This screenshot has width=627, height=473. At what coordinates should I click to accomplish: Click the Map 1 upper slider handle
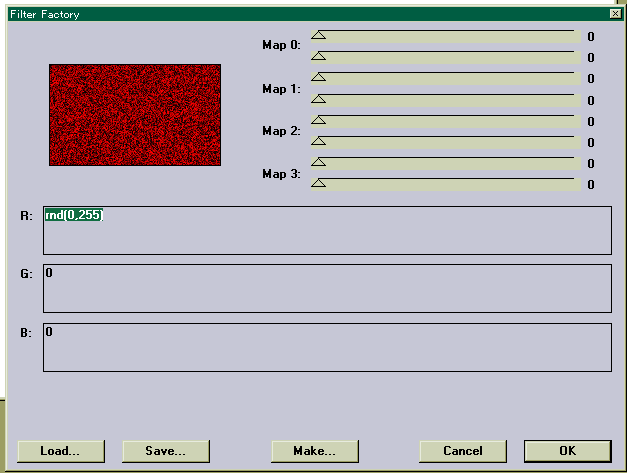pyautogui.click(x=318, y=77)
